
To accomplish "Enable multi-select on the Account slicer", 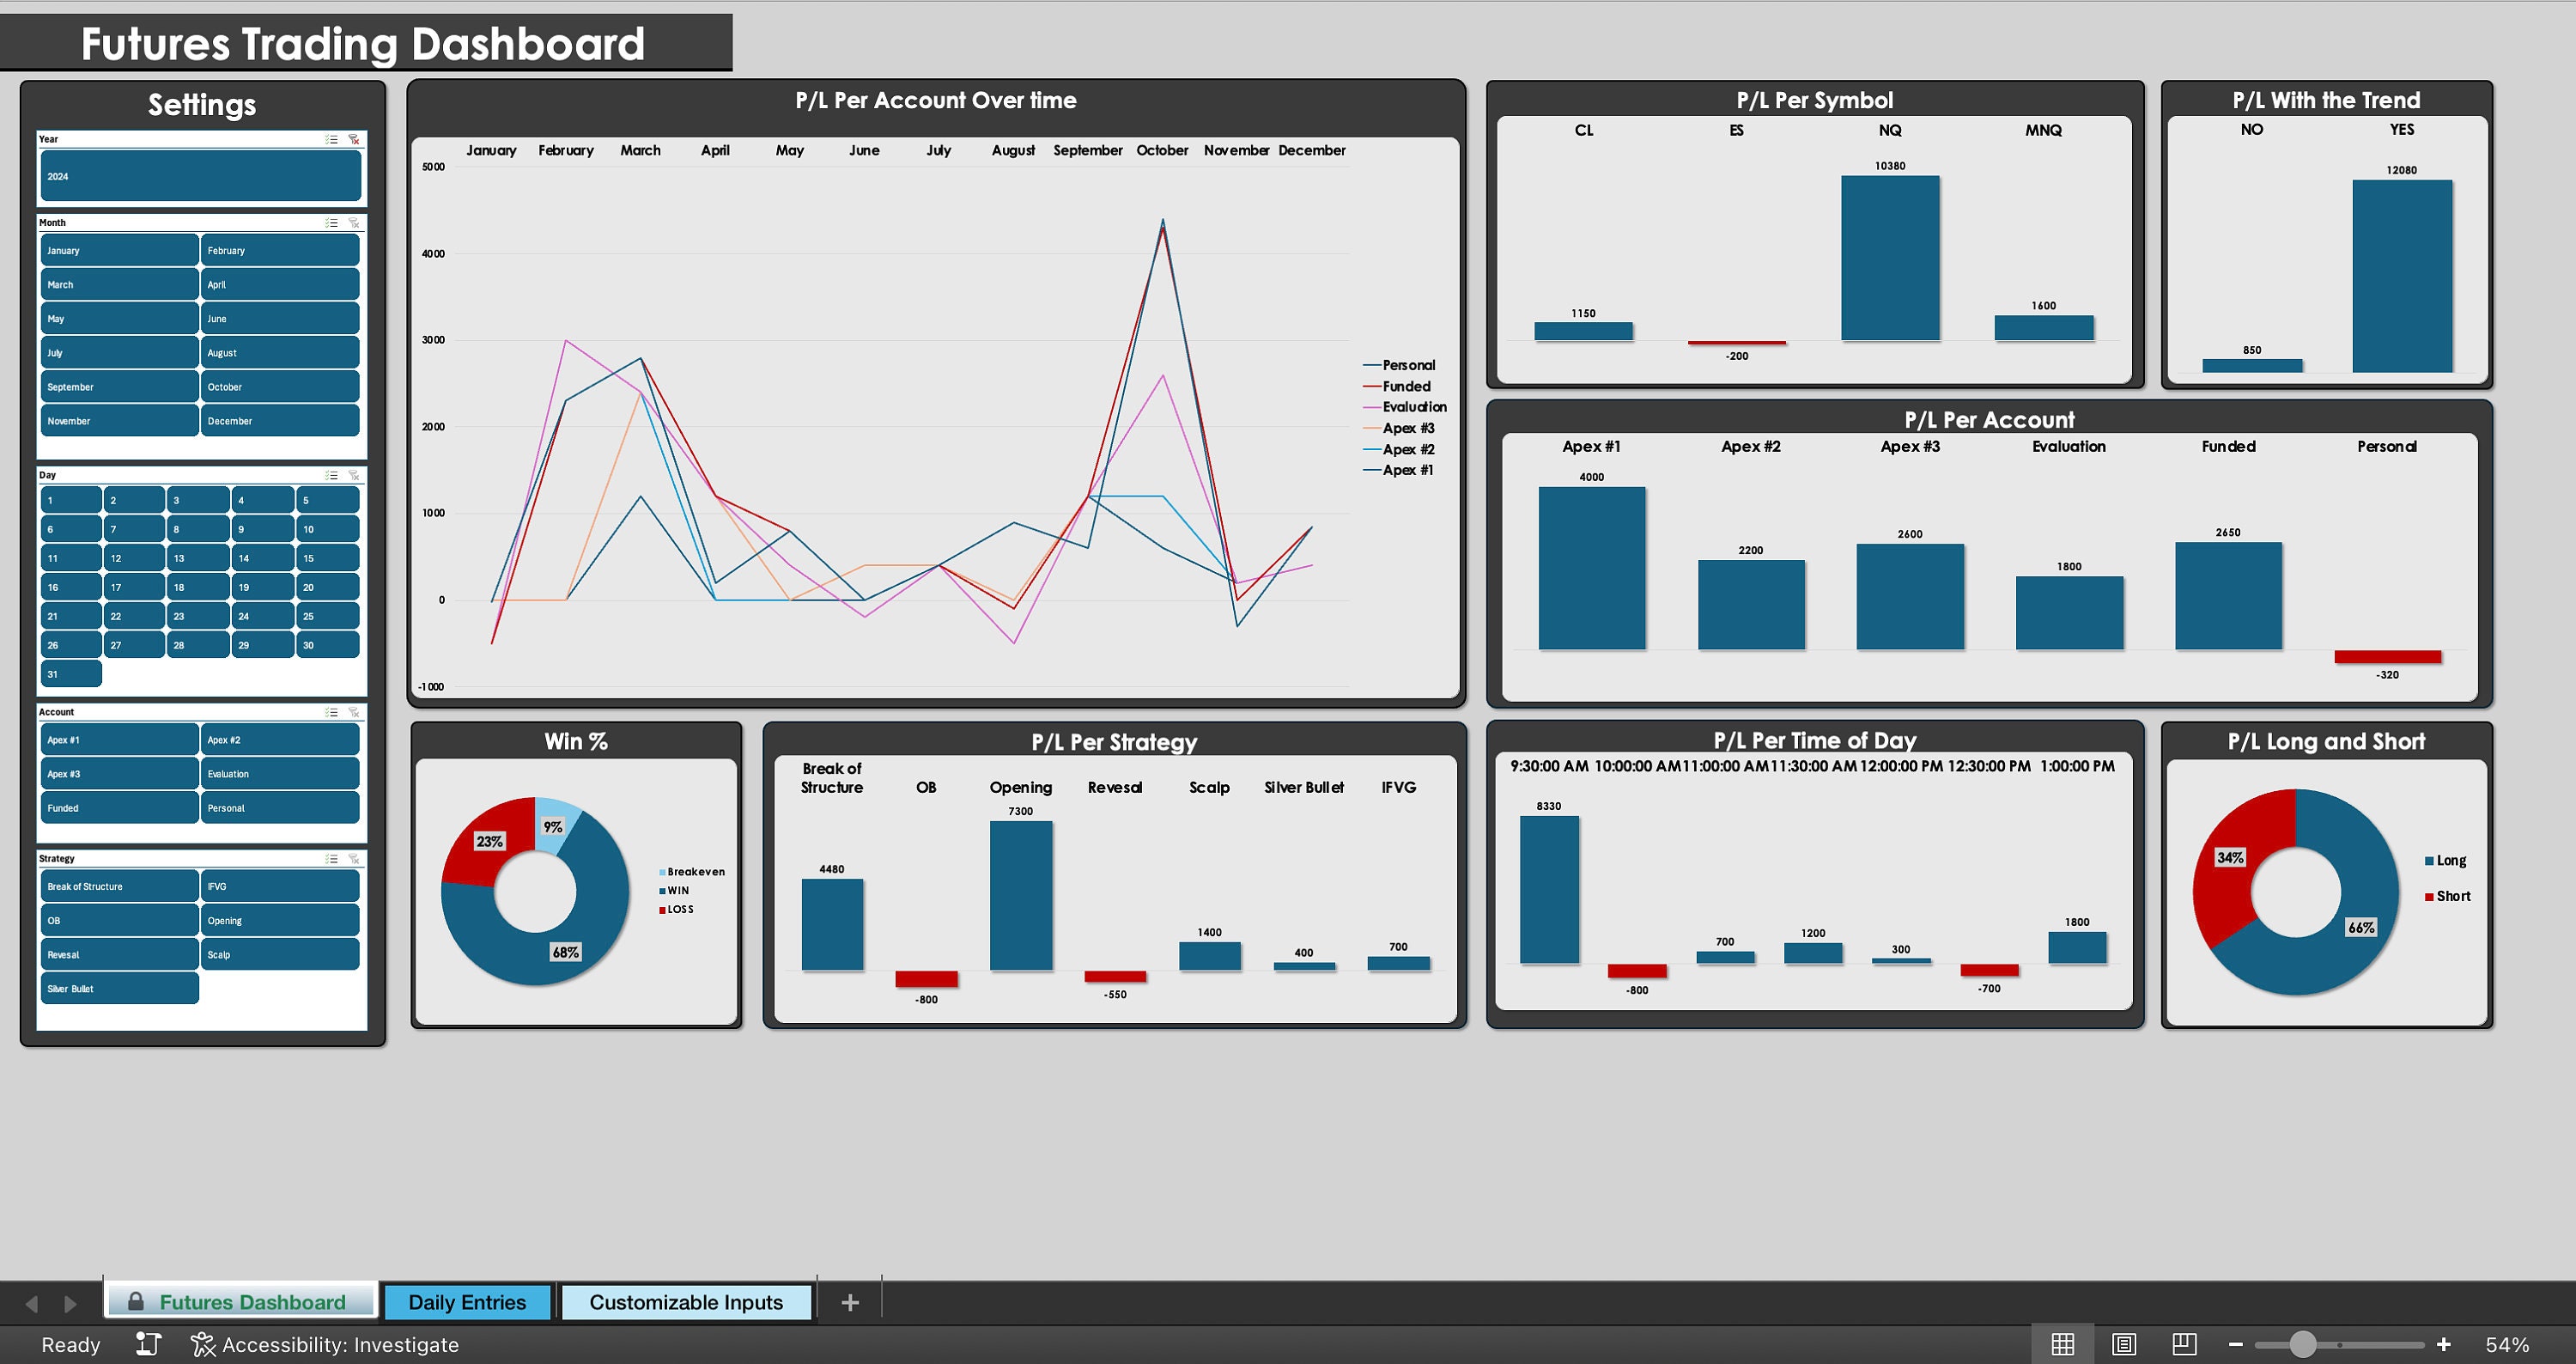I will tap(331, 712).
